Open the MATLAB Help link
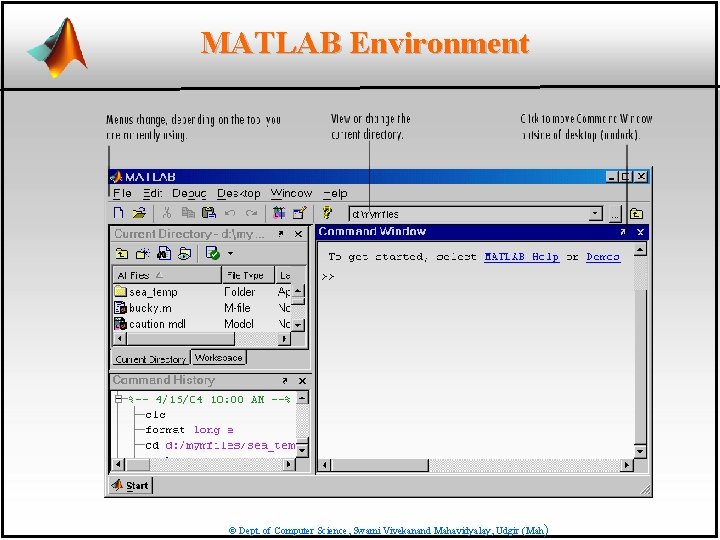The height and width of the screenshot is (540, 720). pos(522,257)
